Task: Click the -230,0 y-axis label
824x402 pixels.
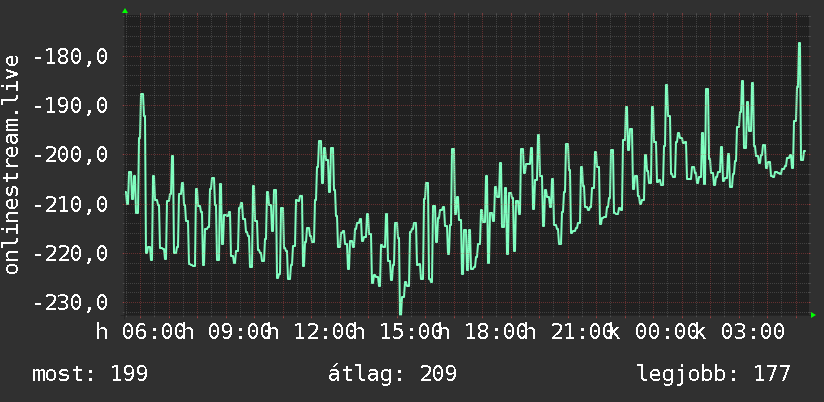Action: point(71,303)
